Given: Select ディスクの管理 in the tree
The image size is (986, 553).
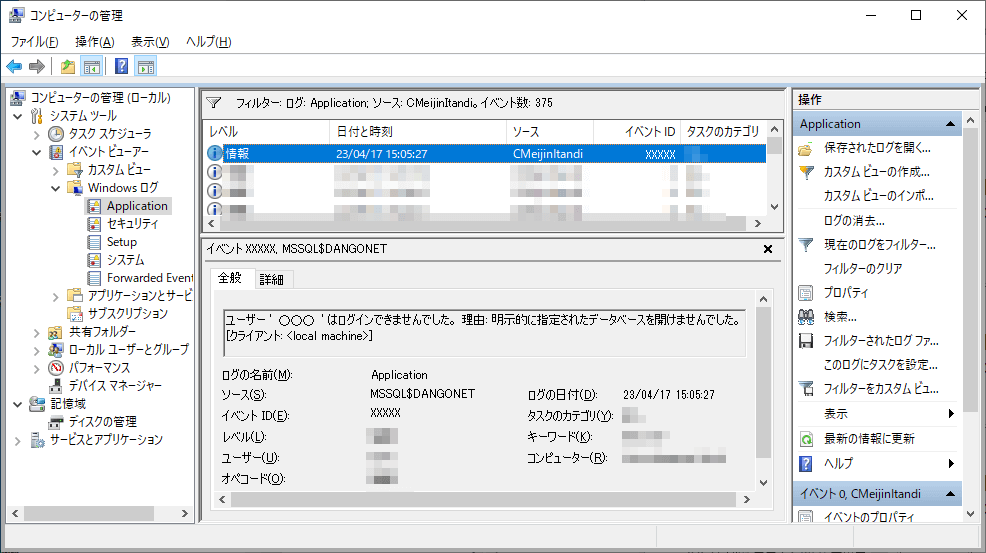Looking at the screenshot, I should point(102,421).
